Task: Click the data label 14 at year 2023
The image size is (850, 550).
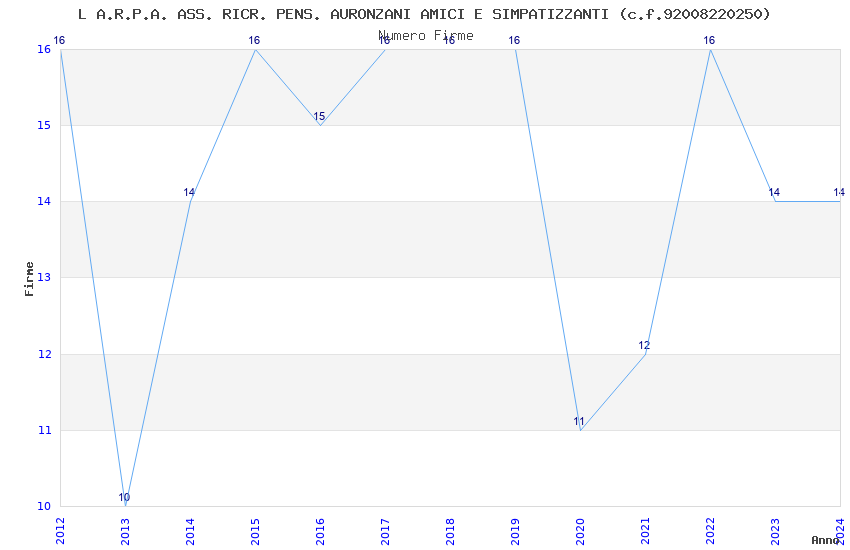Action: (774, 192)
